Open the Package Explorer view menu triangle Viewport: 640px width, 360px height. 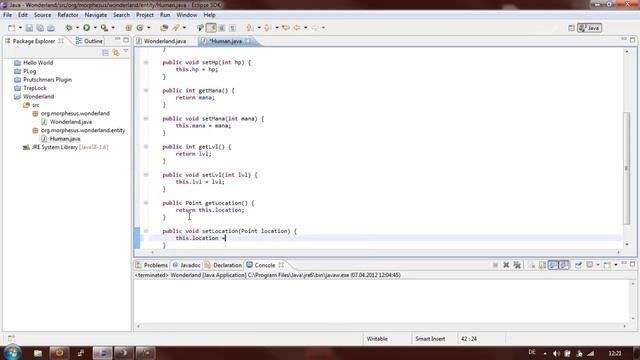126,52
